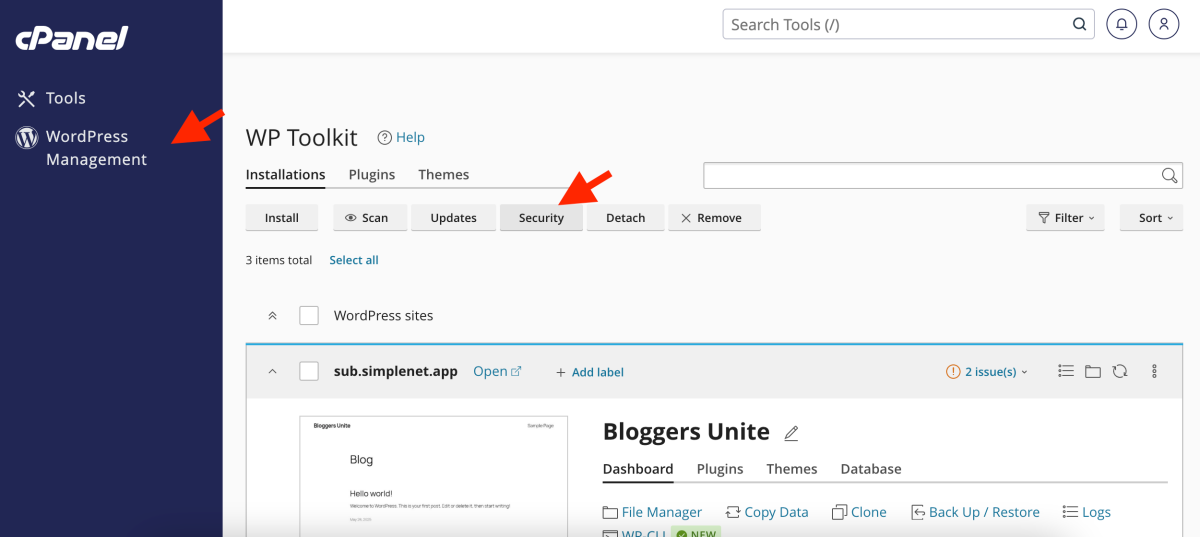This screenshot has width=1200, height=537.
Task: Click the refresh icon in site row
Action: pos(1120,371)
